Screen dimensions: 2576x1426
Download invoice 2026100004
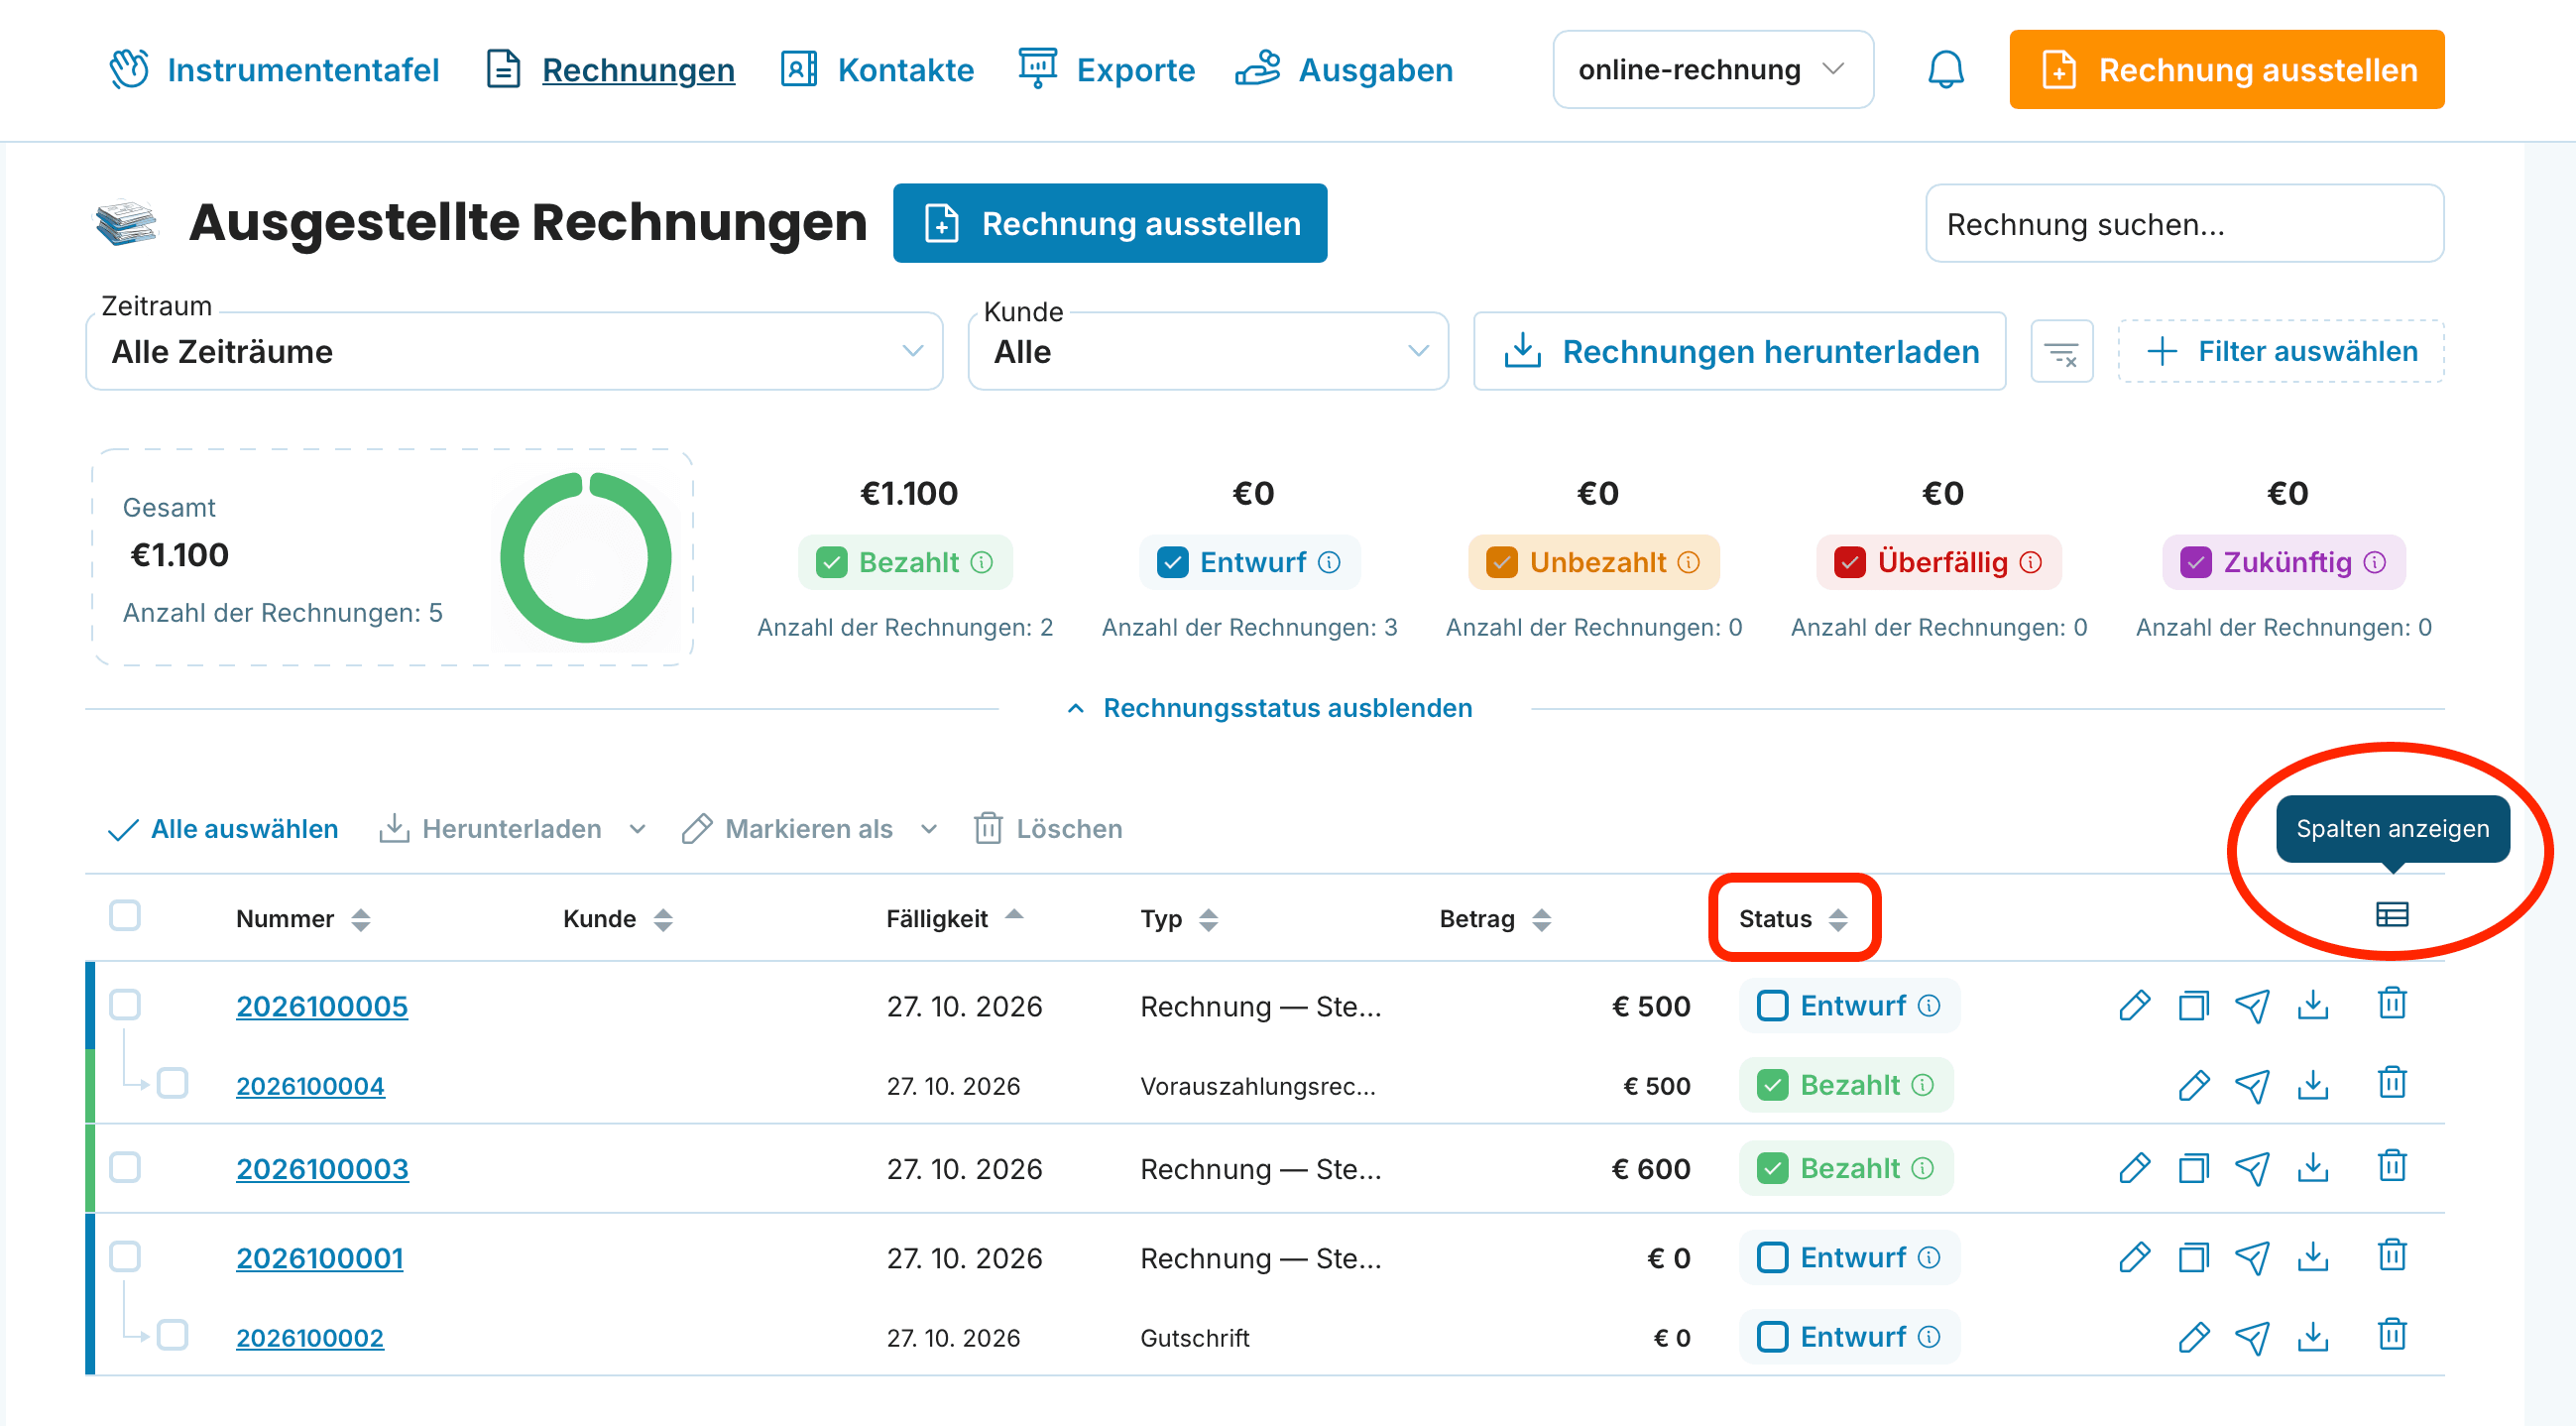tap(2313, 1085)
